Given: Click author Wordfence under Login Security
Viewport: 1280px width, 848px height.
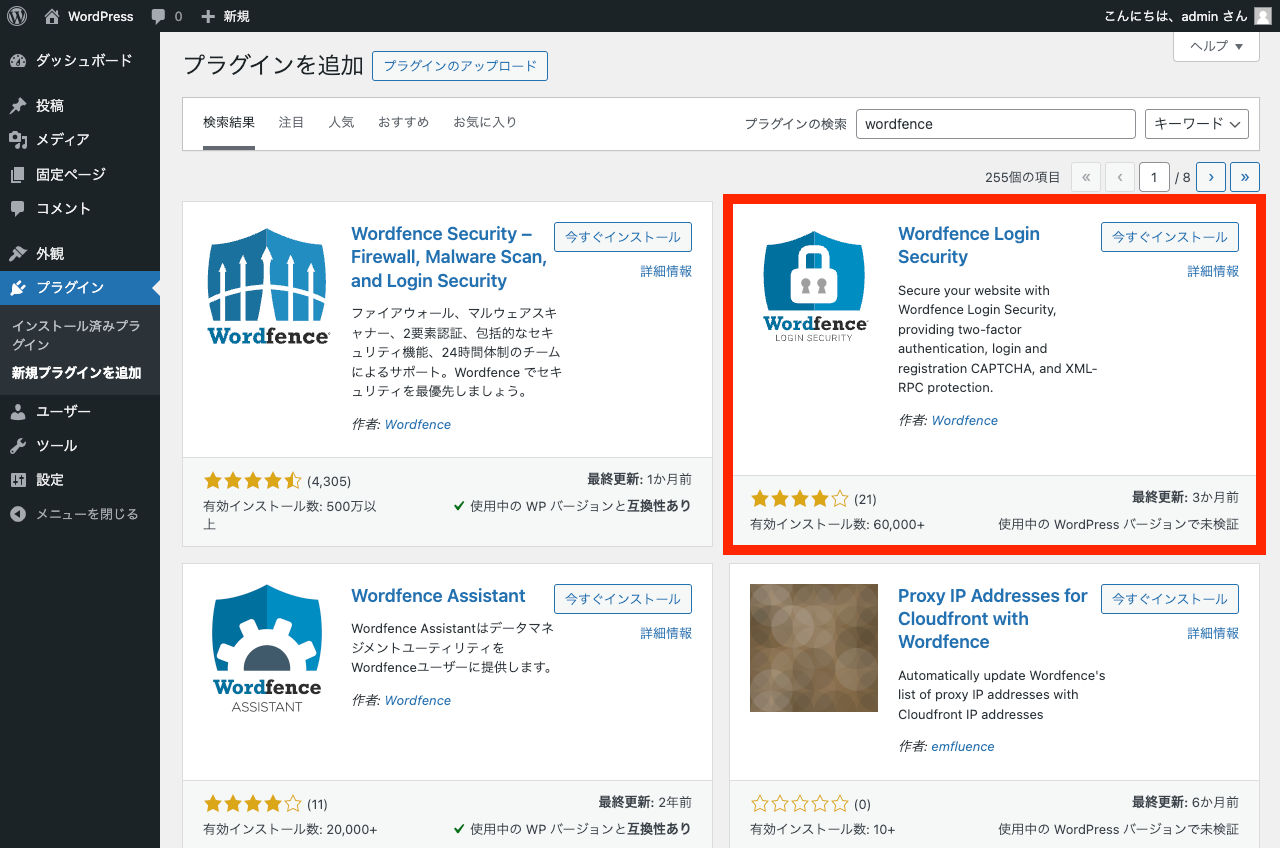Looking at the screenshot, I should 965,420.
